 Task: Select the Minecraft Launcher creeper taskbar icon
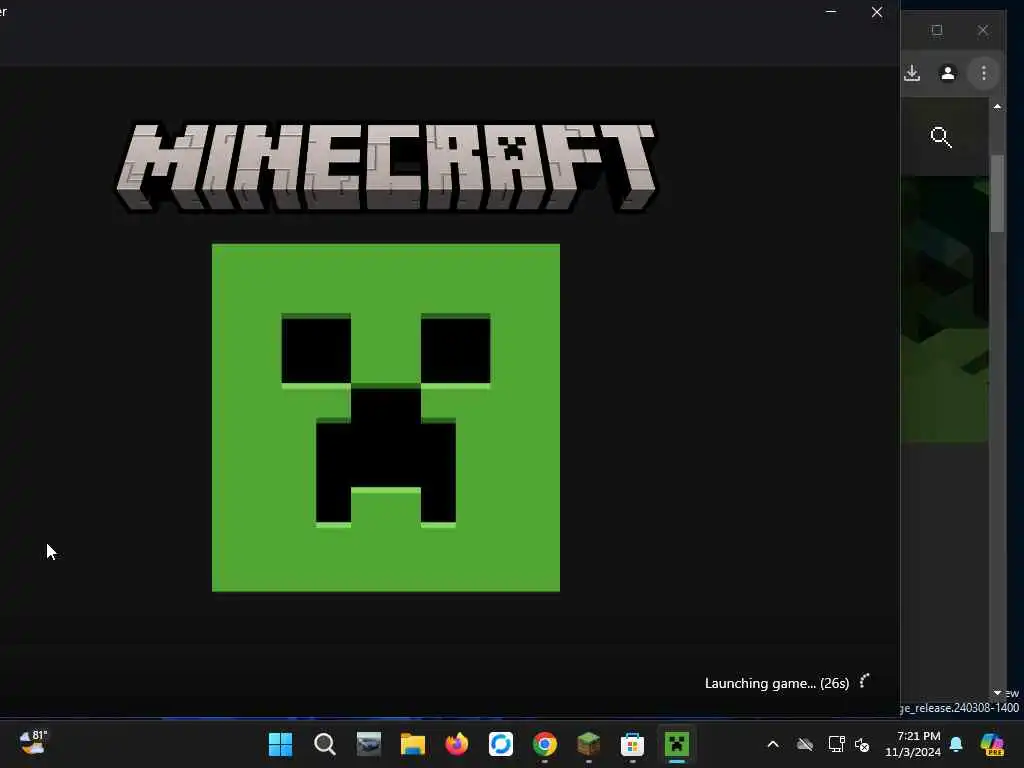tap(677, 744)
